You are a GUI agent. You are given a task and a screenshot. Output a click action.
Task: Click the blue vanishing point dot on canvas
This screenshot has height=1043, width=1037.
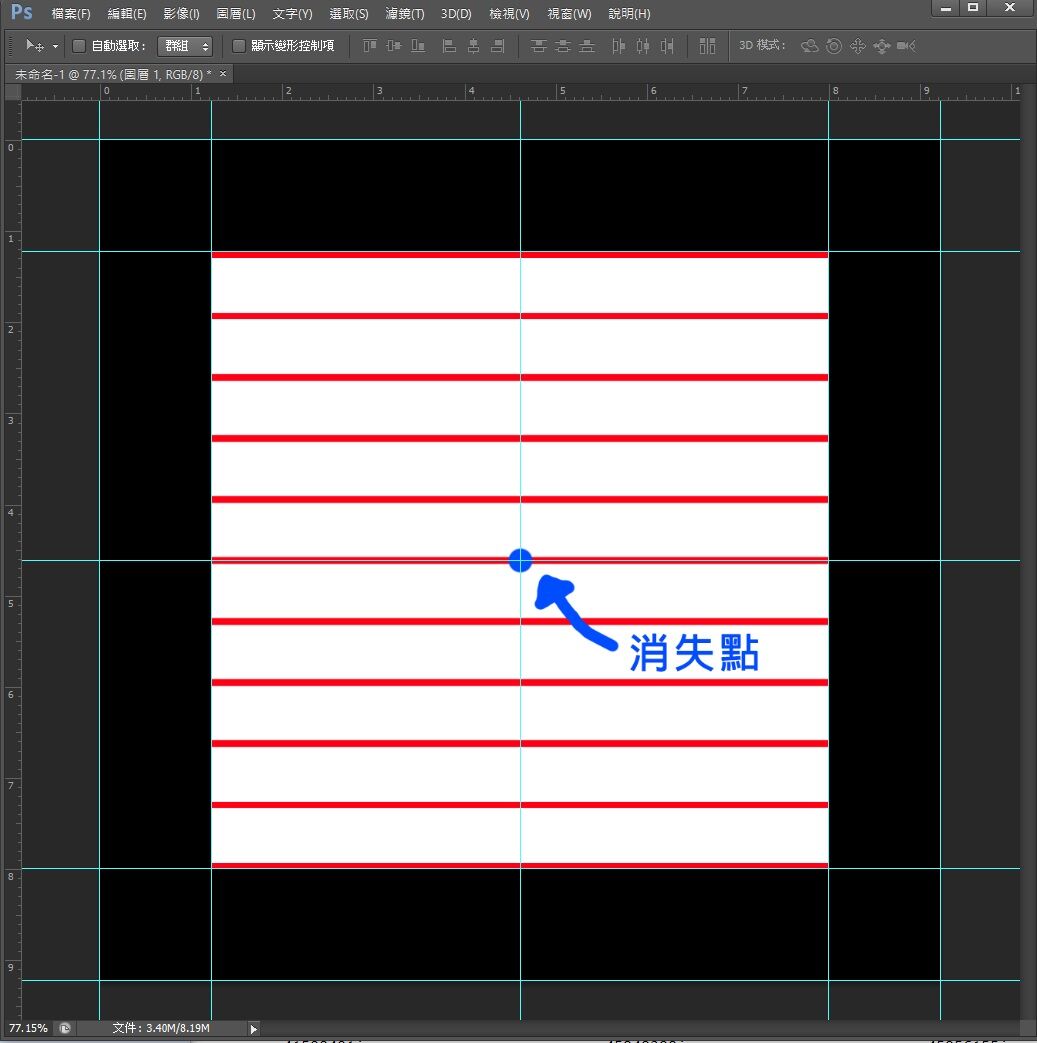coord(520,560)
